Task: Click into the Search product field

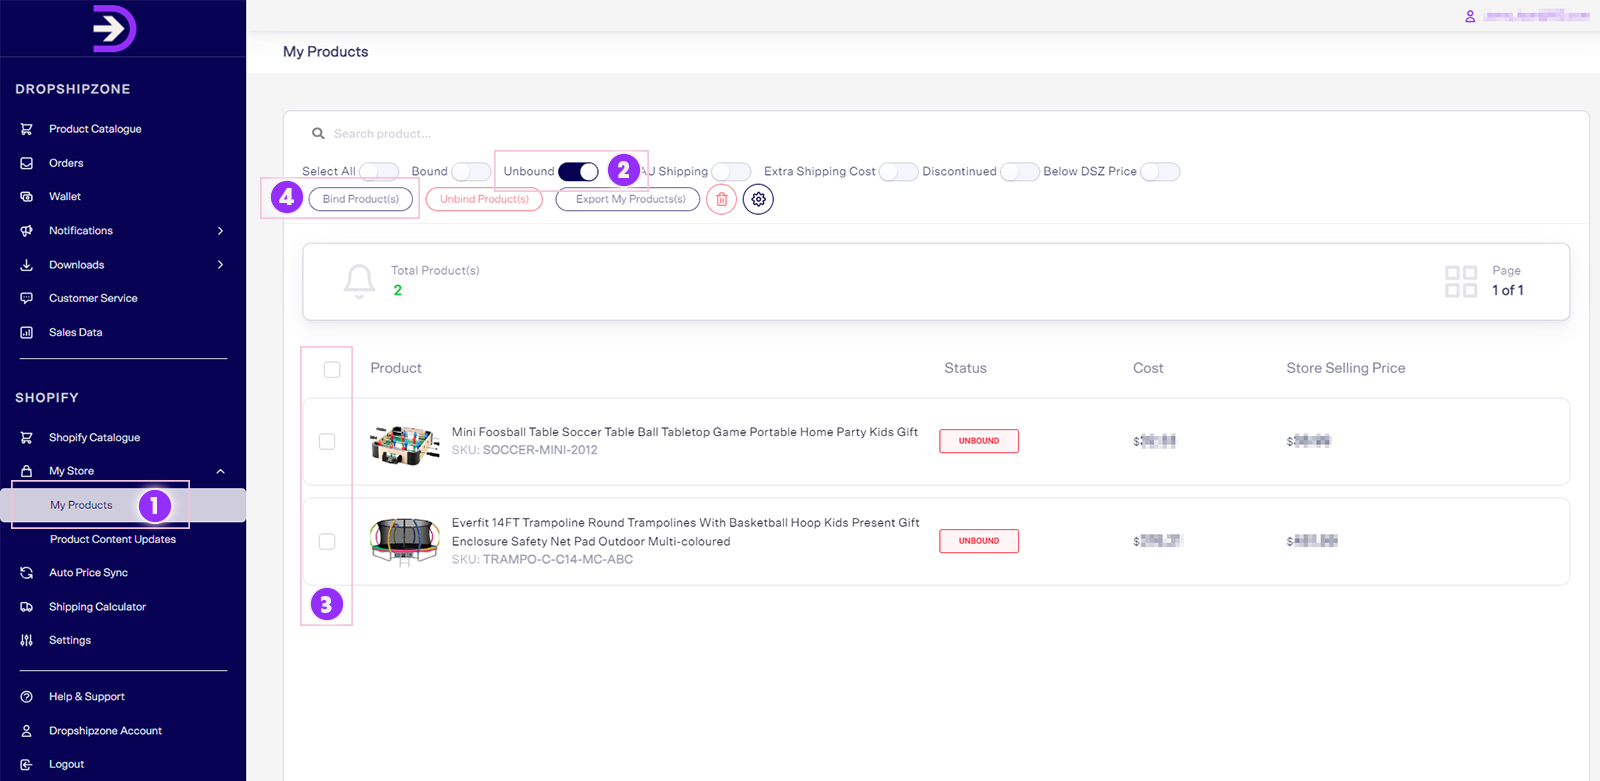Action: tap(383, 133)
